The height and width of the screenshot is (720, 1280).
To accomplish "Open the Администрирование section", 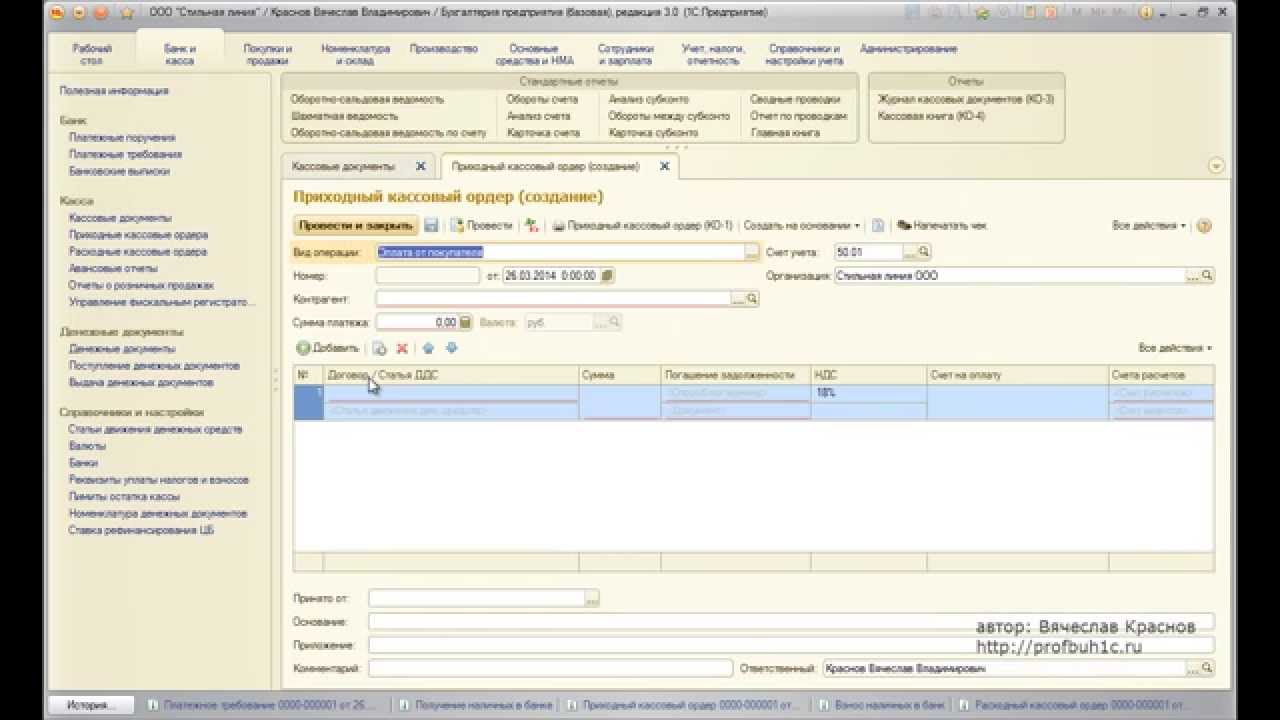I will pyautogui.click(x=908, y=48).
